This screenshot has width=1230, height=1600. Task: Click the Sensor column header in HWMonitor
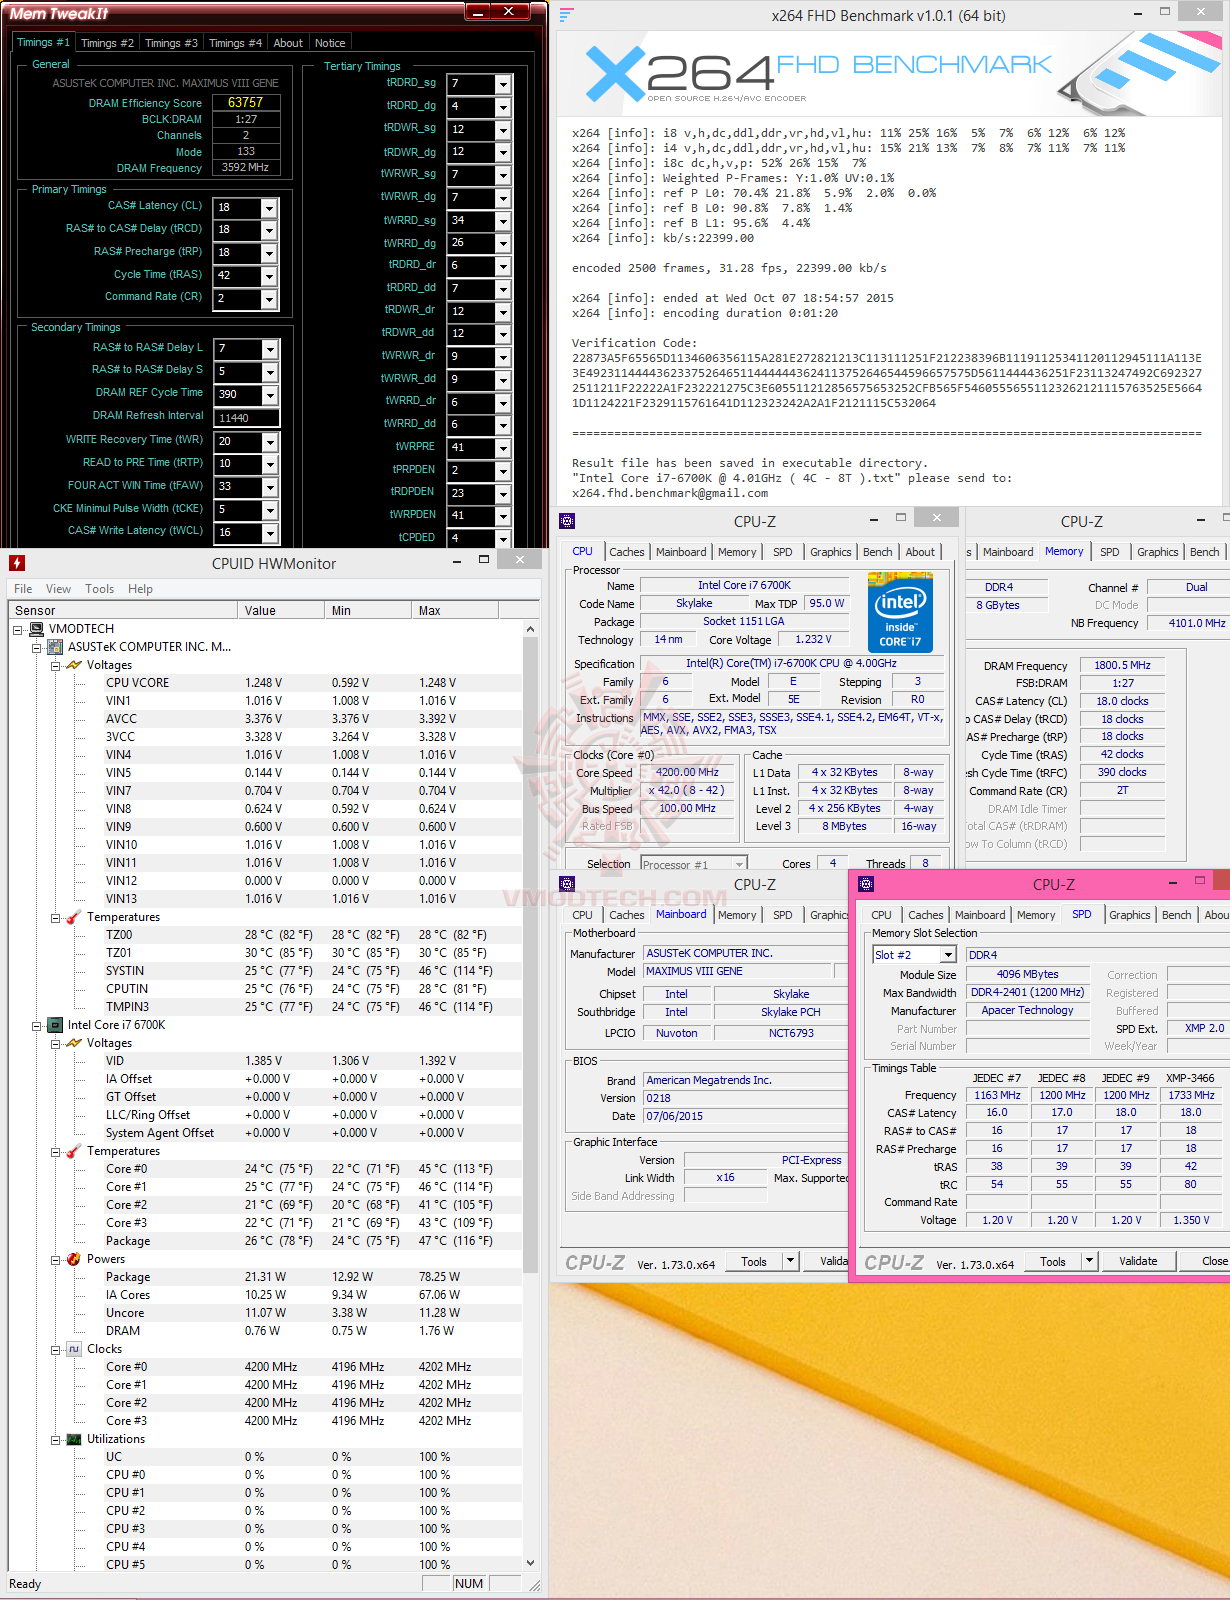click(x=122, y=610)
